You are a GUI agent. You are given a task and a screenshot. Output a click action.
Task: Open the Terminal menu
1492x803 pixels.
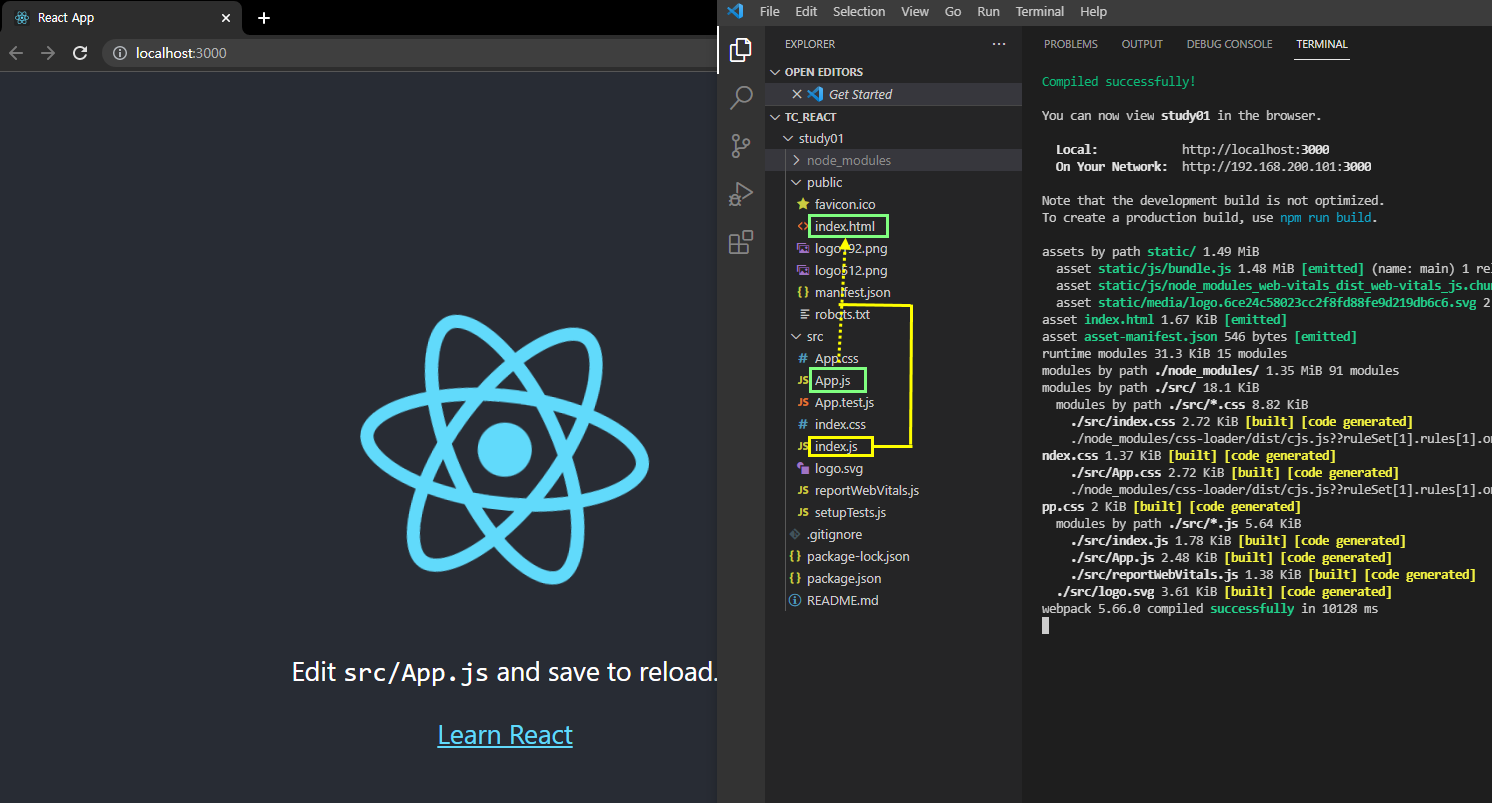pyautogui.click(x=1040, y=11)
